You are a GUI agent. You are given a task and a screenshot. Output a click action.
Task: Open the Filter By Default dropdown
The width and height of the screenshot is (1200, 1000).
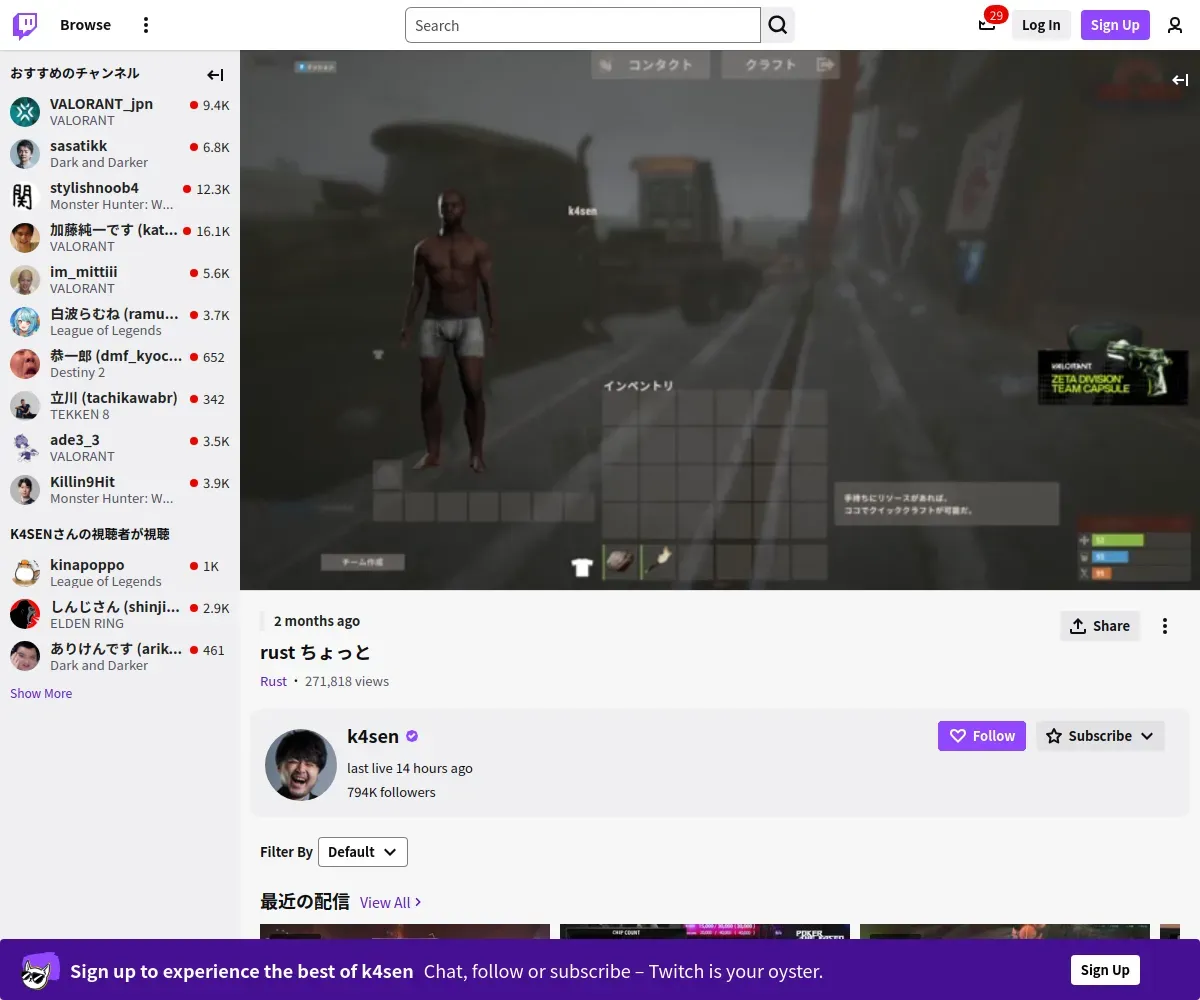click(363, 852)
